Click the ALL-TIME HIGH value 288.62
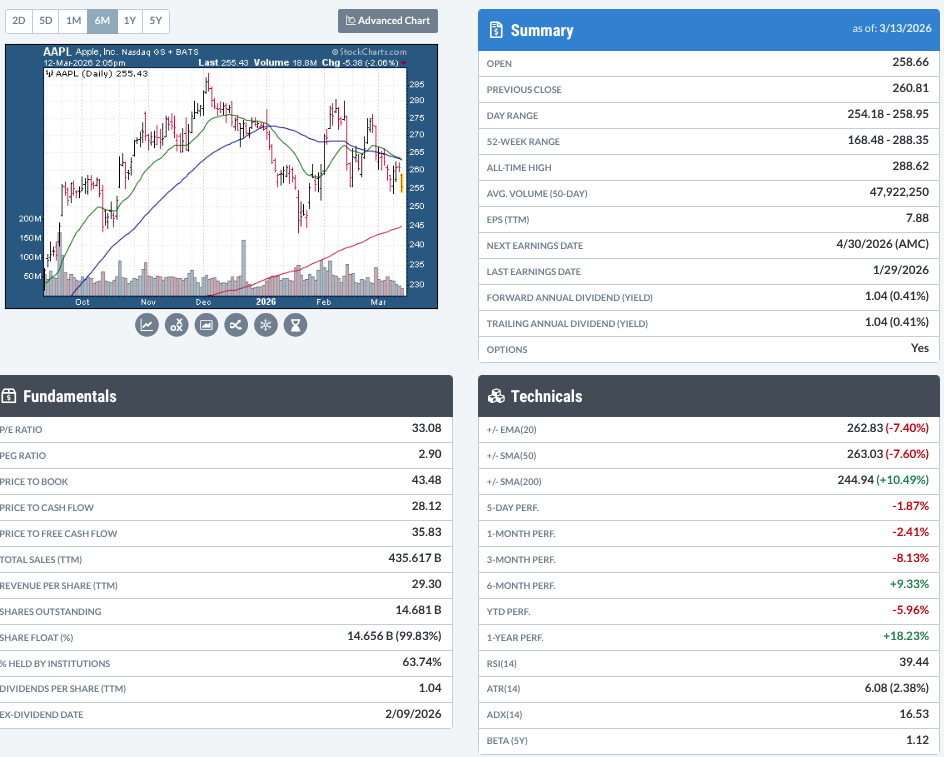Screen dimensions: 944x757 click(x=910, y=166)
